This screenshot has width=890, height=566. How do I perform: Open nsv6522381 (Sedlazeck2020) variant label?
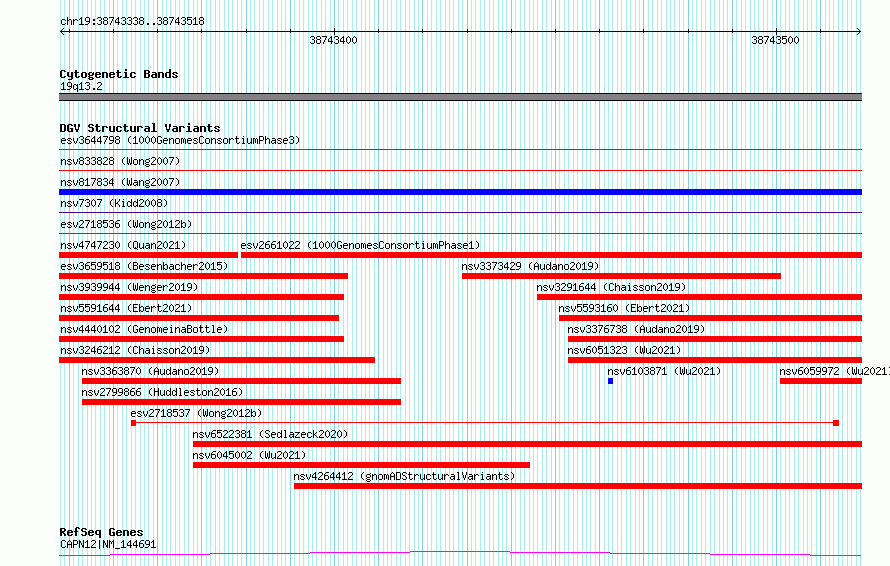[x=270, y=434]
